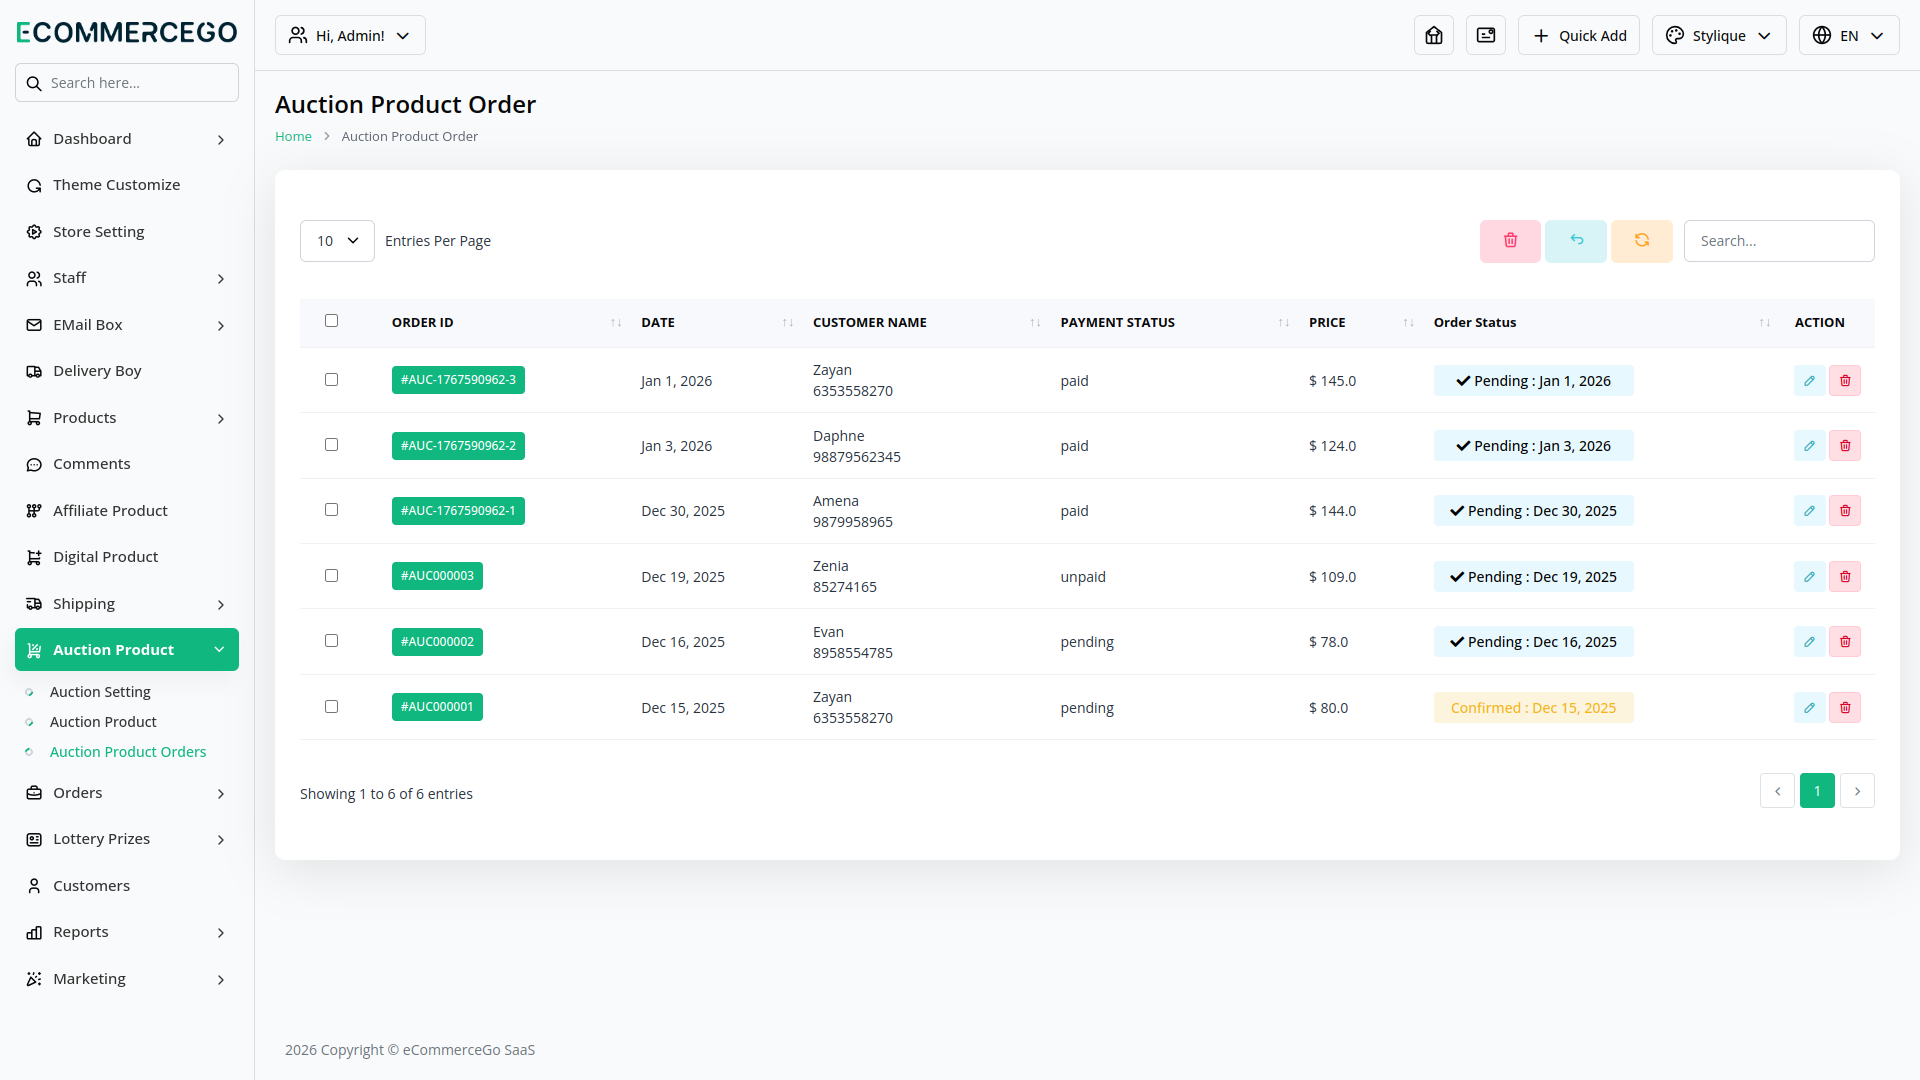This screenshot has height=1080, width=1920.
Task: Open Comments in sidebar
Action: click(127, 464)
